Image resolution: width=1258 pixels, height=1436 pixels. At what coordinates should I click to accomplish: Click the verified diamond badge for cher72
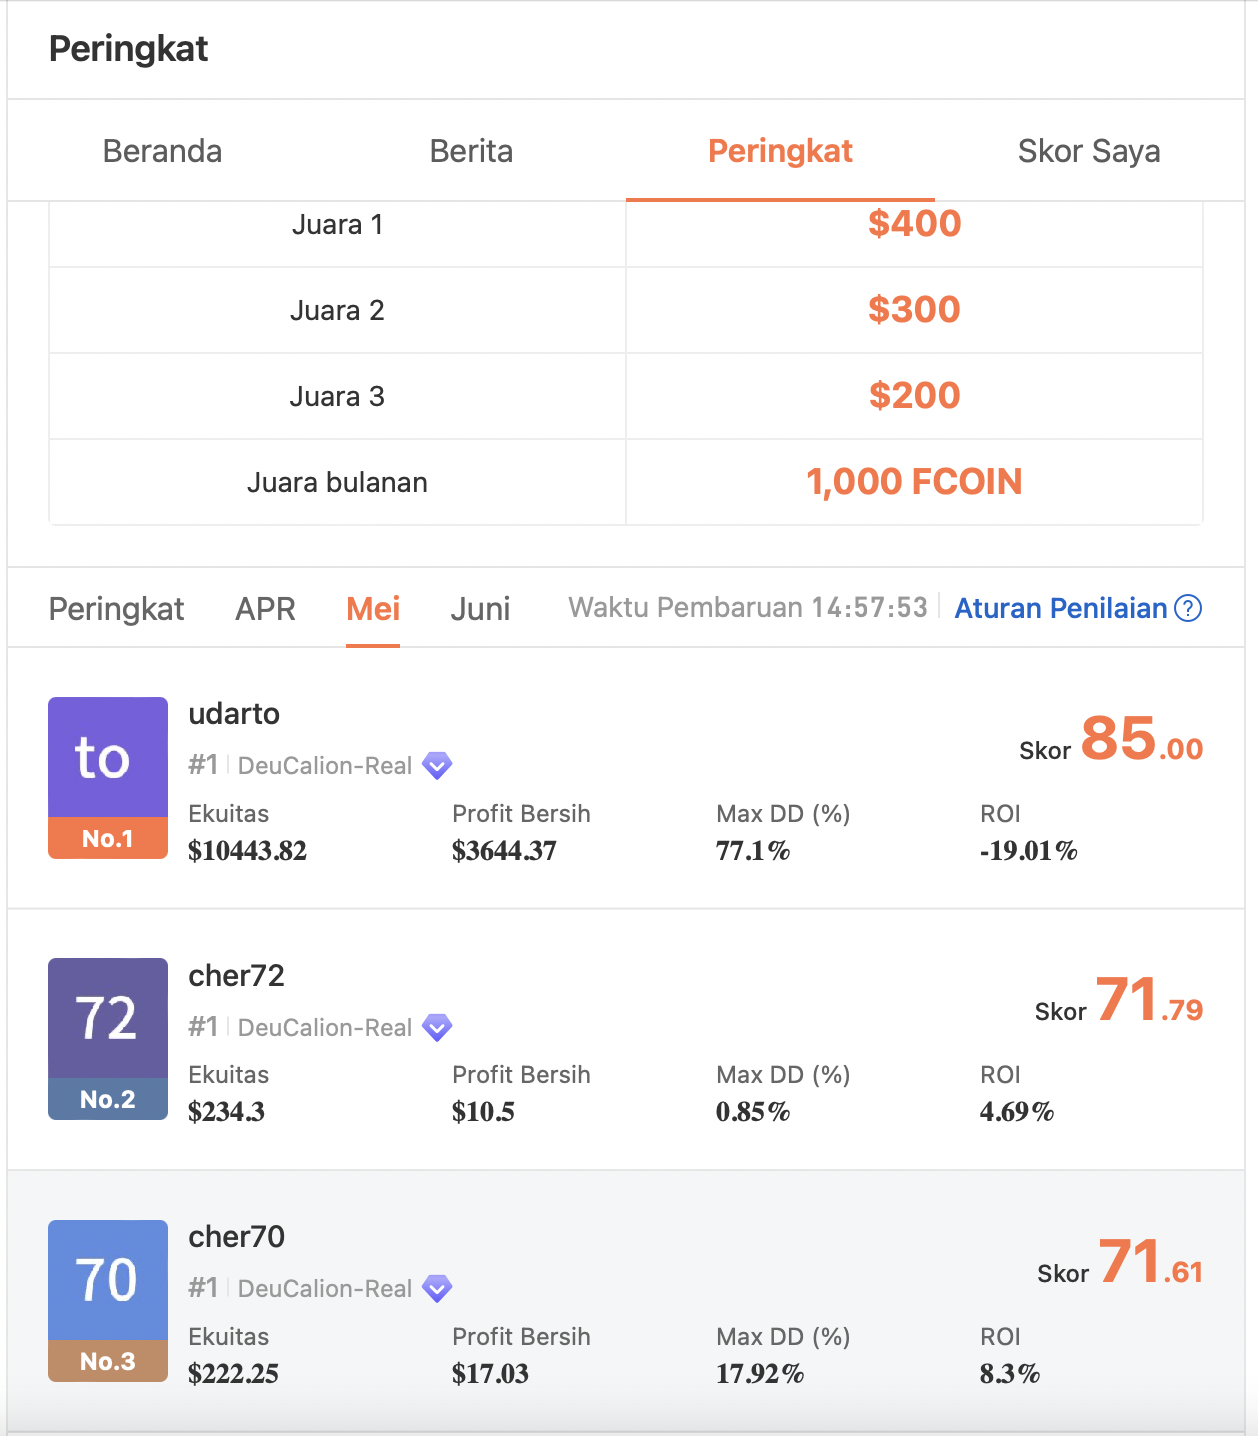pos(437,1027)
